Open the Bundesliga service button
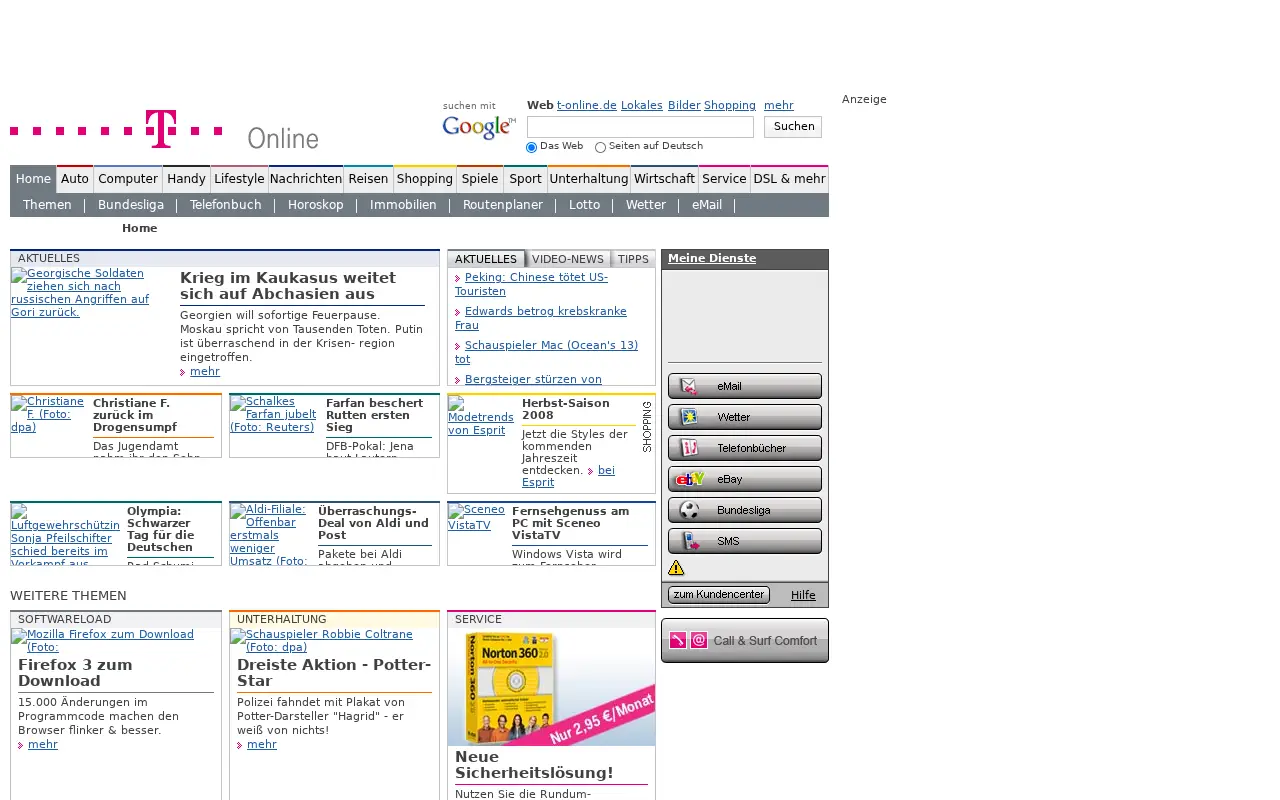This screenshot has height=800, width=1280. pyautogui.click(x=745, y=510)
